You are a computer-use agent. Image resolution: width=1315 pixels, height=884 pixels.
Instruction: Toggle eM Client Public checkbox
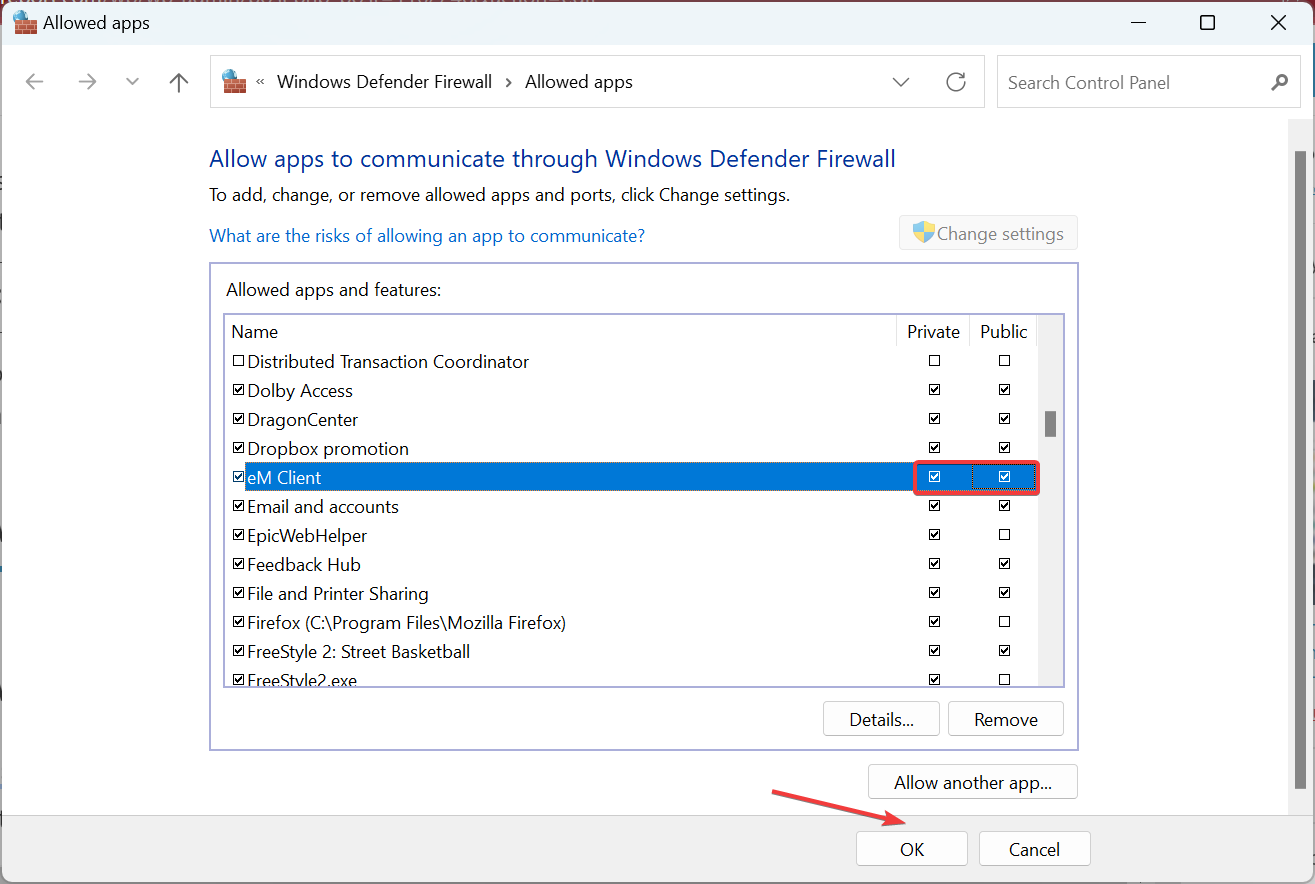1004,477
